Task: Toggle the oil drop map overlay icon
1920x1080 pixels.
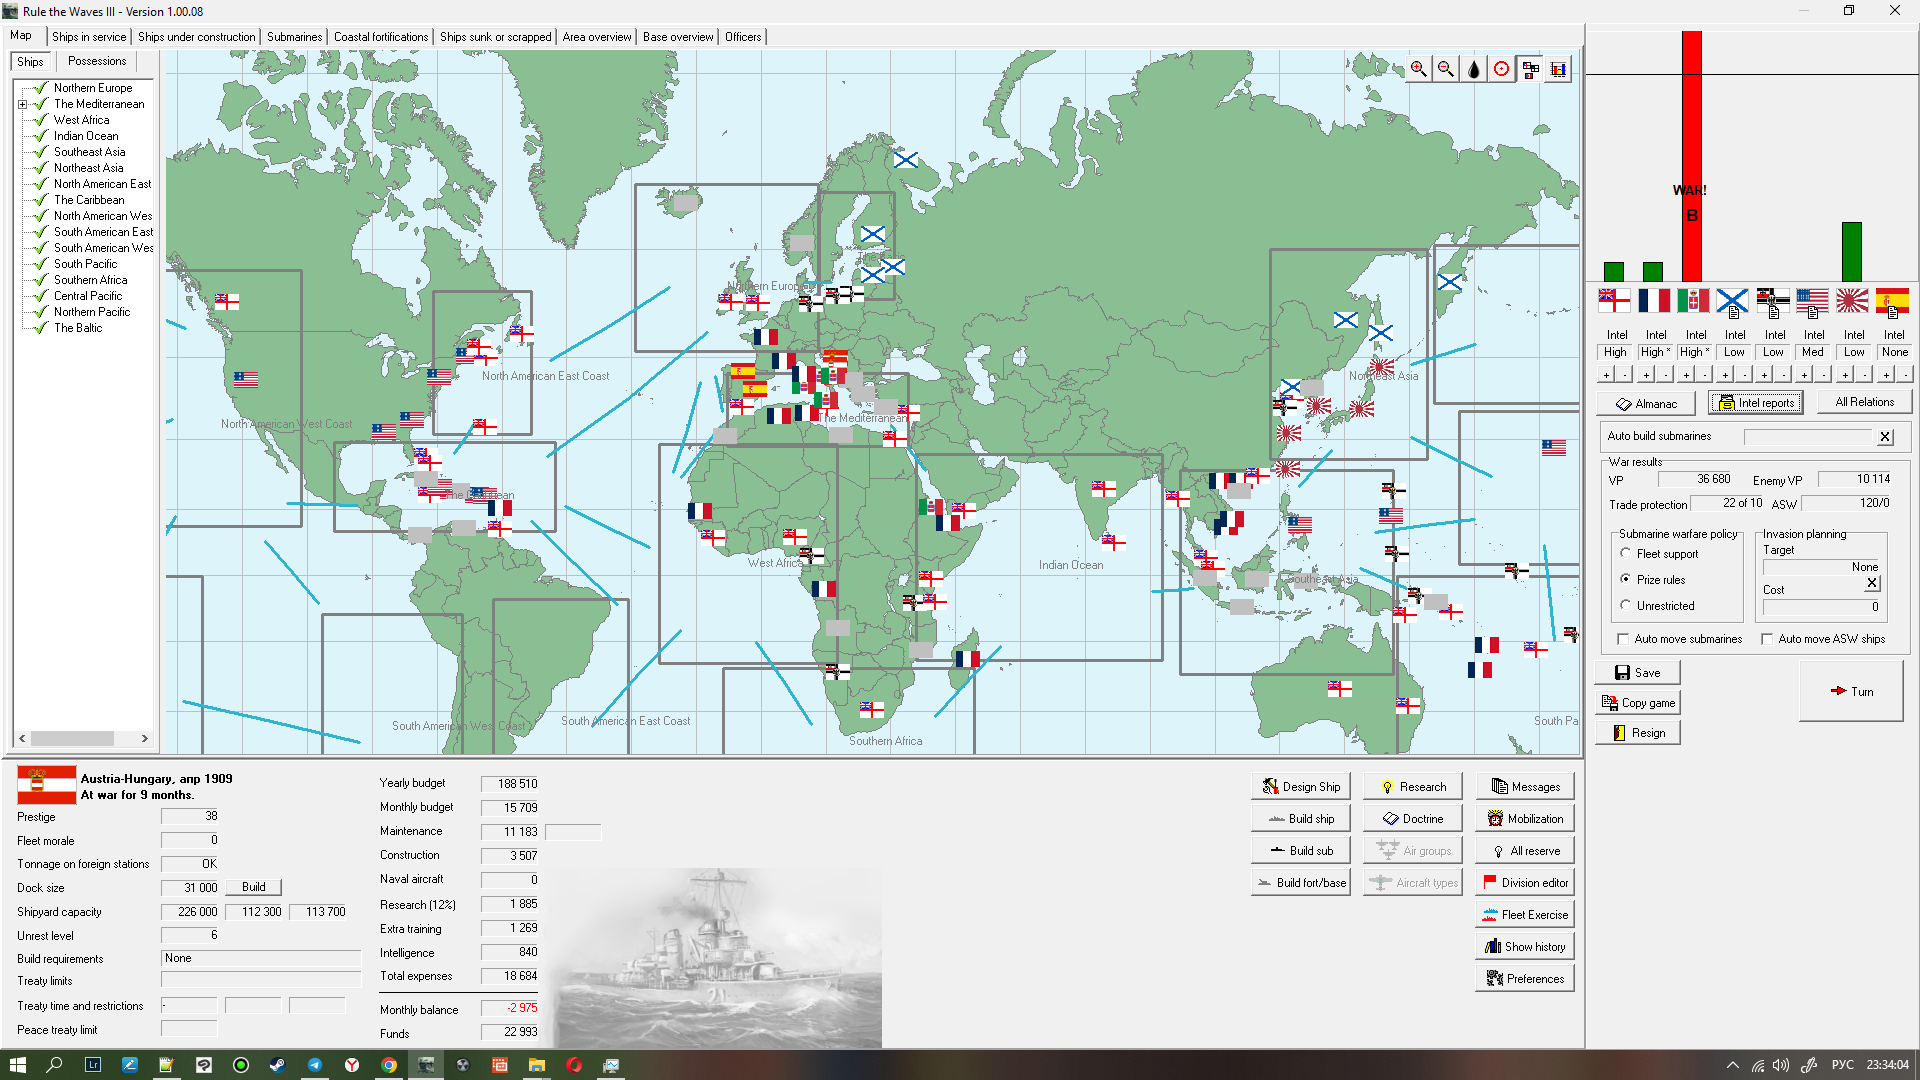Action: click(x=1474, y=69)
